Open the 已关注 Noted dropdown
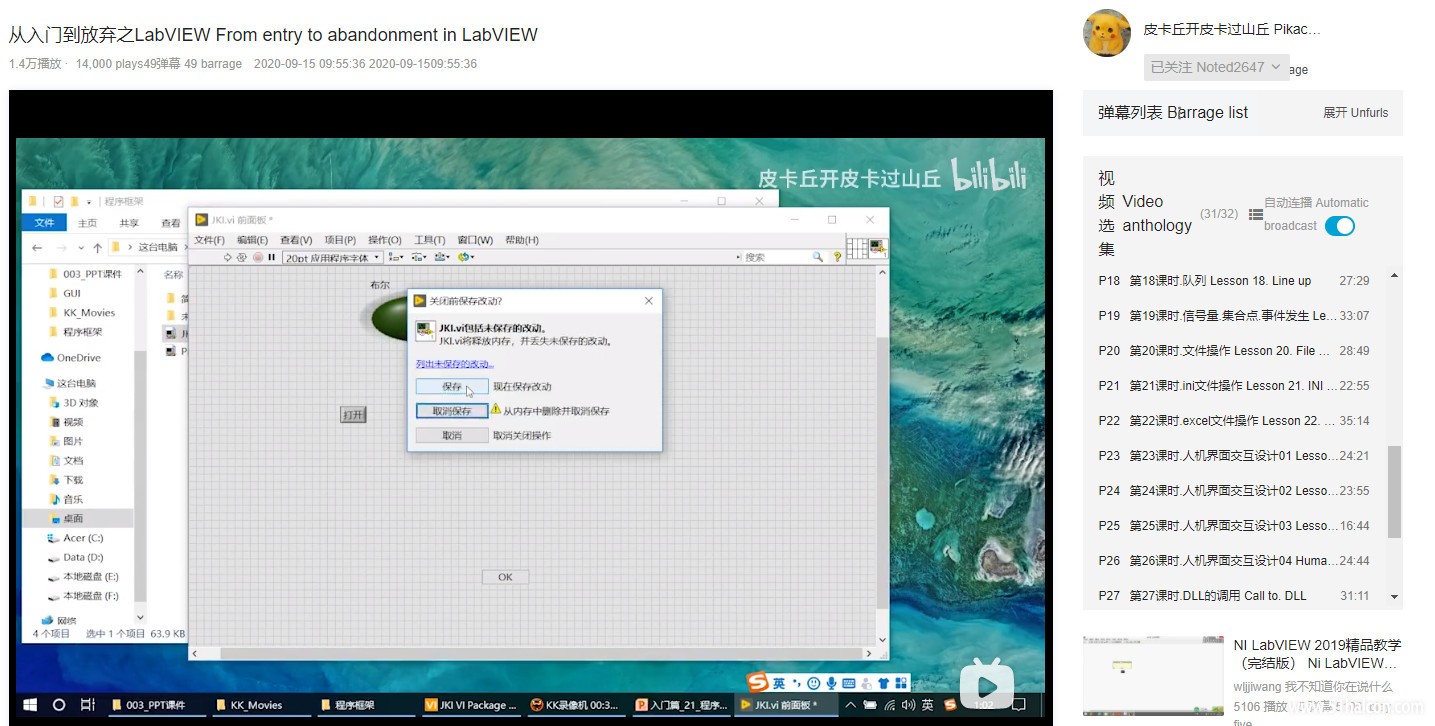Image resolution: width=1435 pixels, height=726 pixels. [x=1215, y=67]
